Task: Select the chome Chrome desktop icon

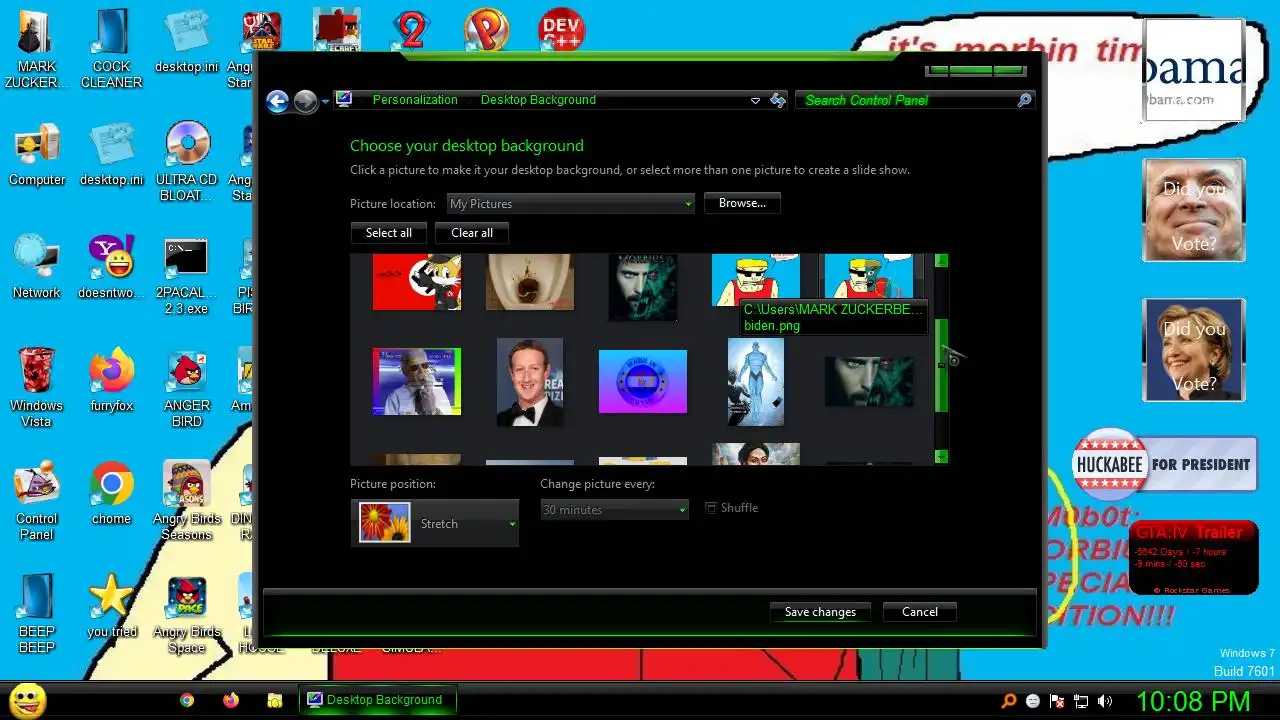Action: coord(111,494)
